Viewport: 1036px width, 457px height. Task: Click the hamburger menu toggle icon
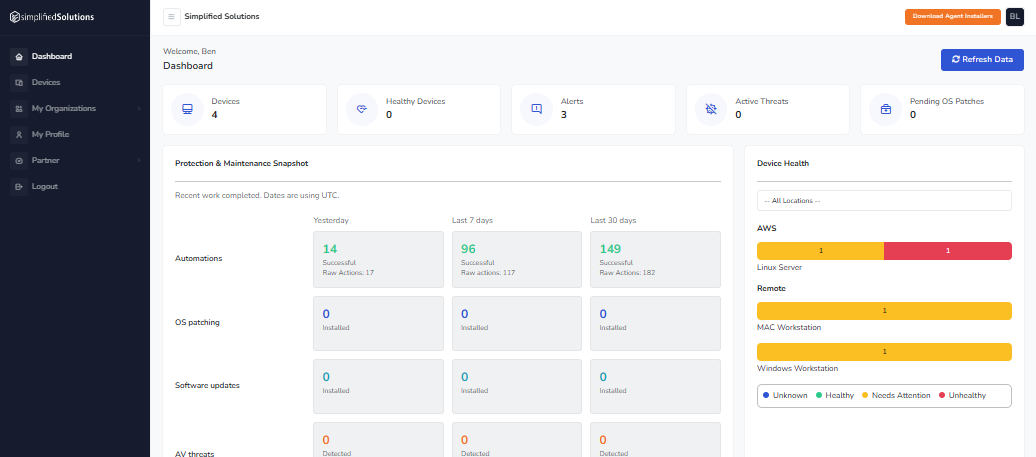[172, 17]
